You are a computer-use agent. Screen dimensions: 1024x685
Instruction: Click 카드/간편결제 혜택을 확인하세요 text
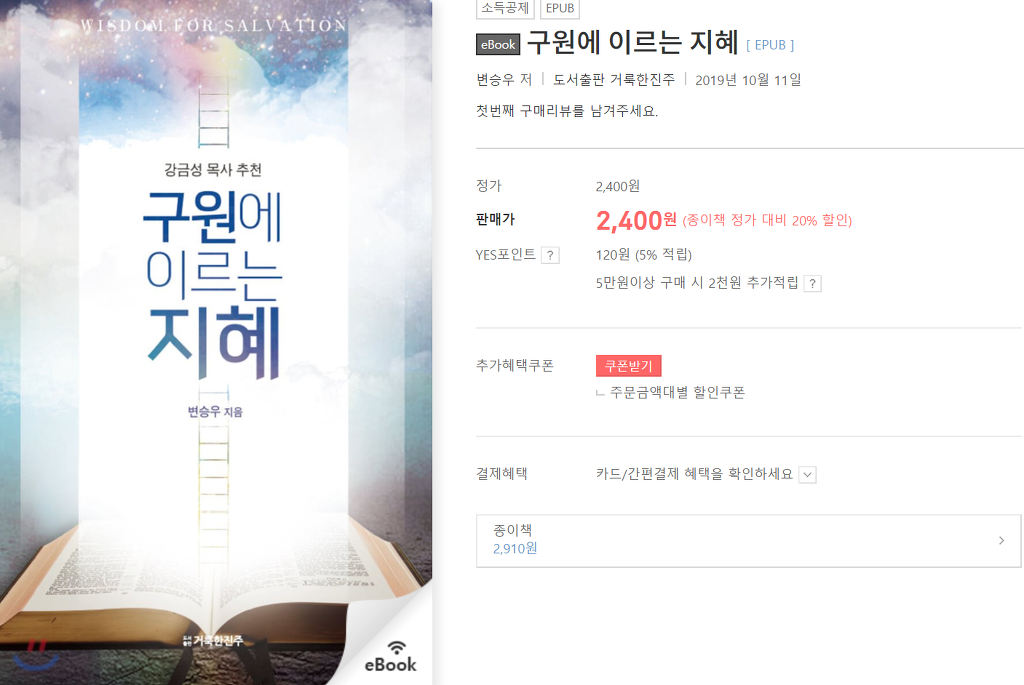[x=694, y=474]
